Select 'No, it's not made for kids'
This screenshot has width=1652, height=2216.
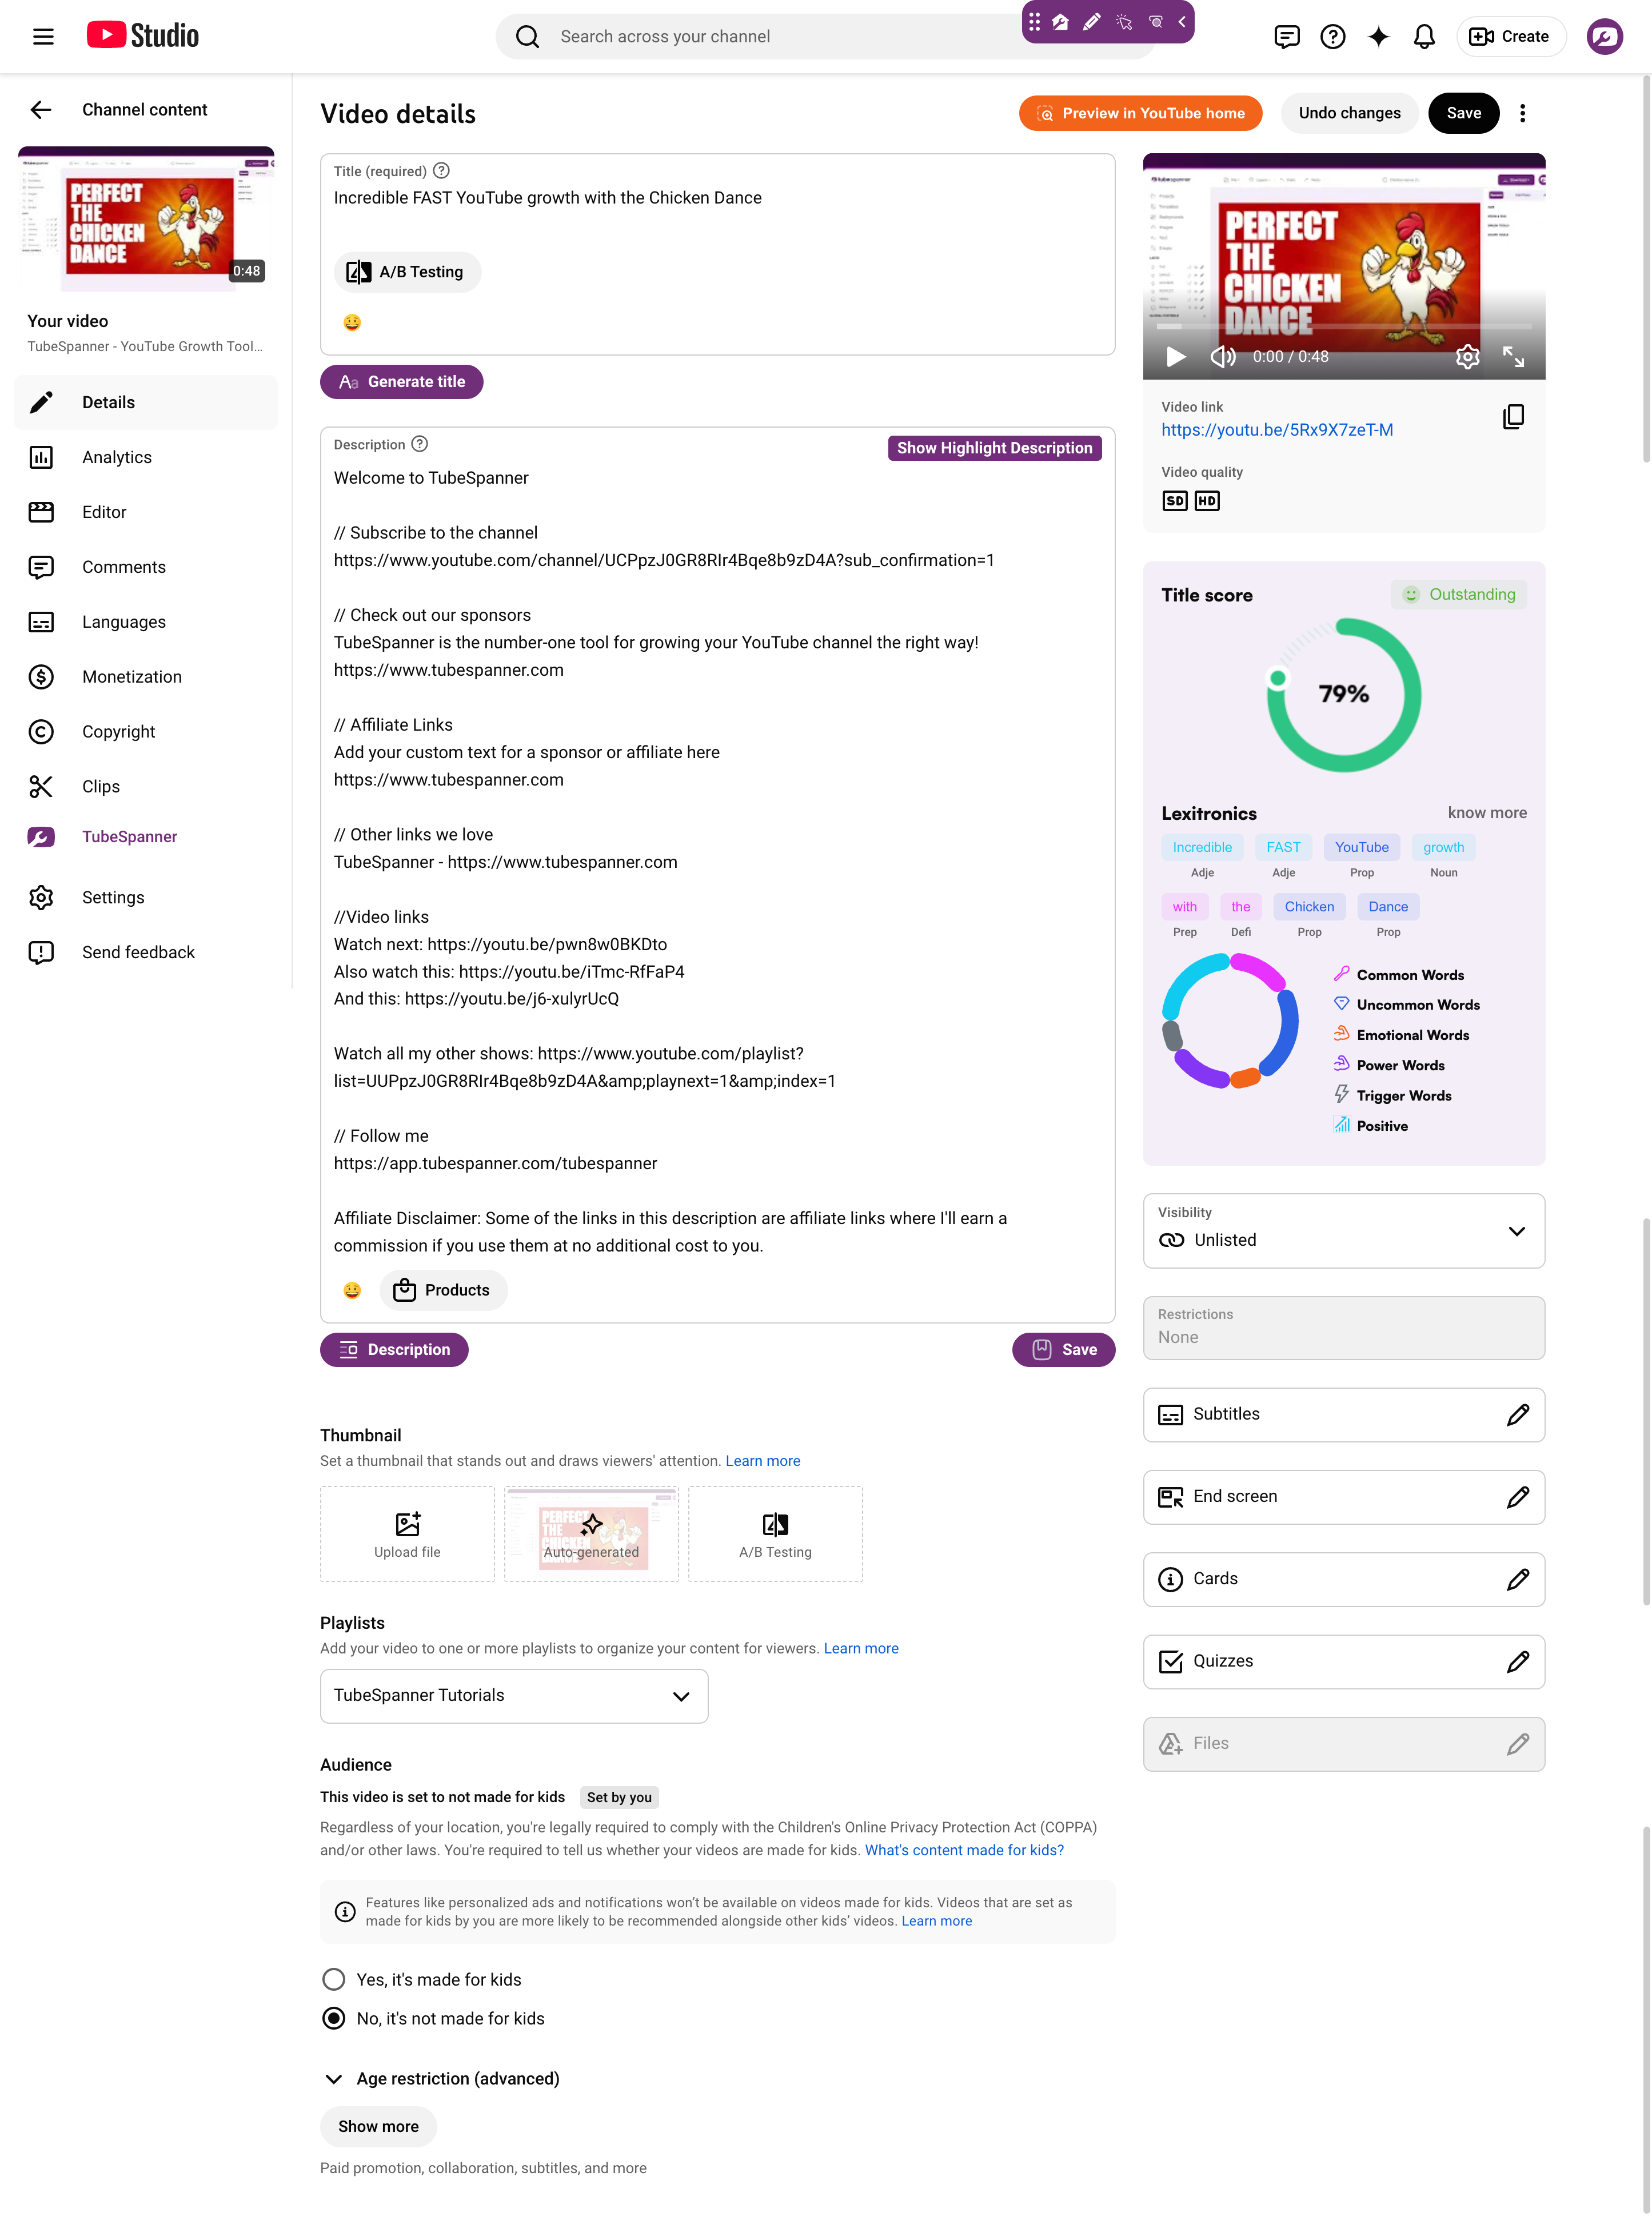point(334,2019)
